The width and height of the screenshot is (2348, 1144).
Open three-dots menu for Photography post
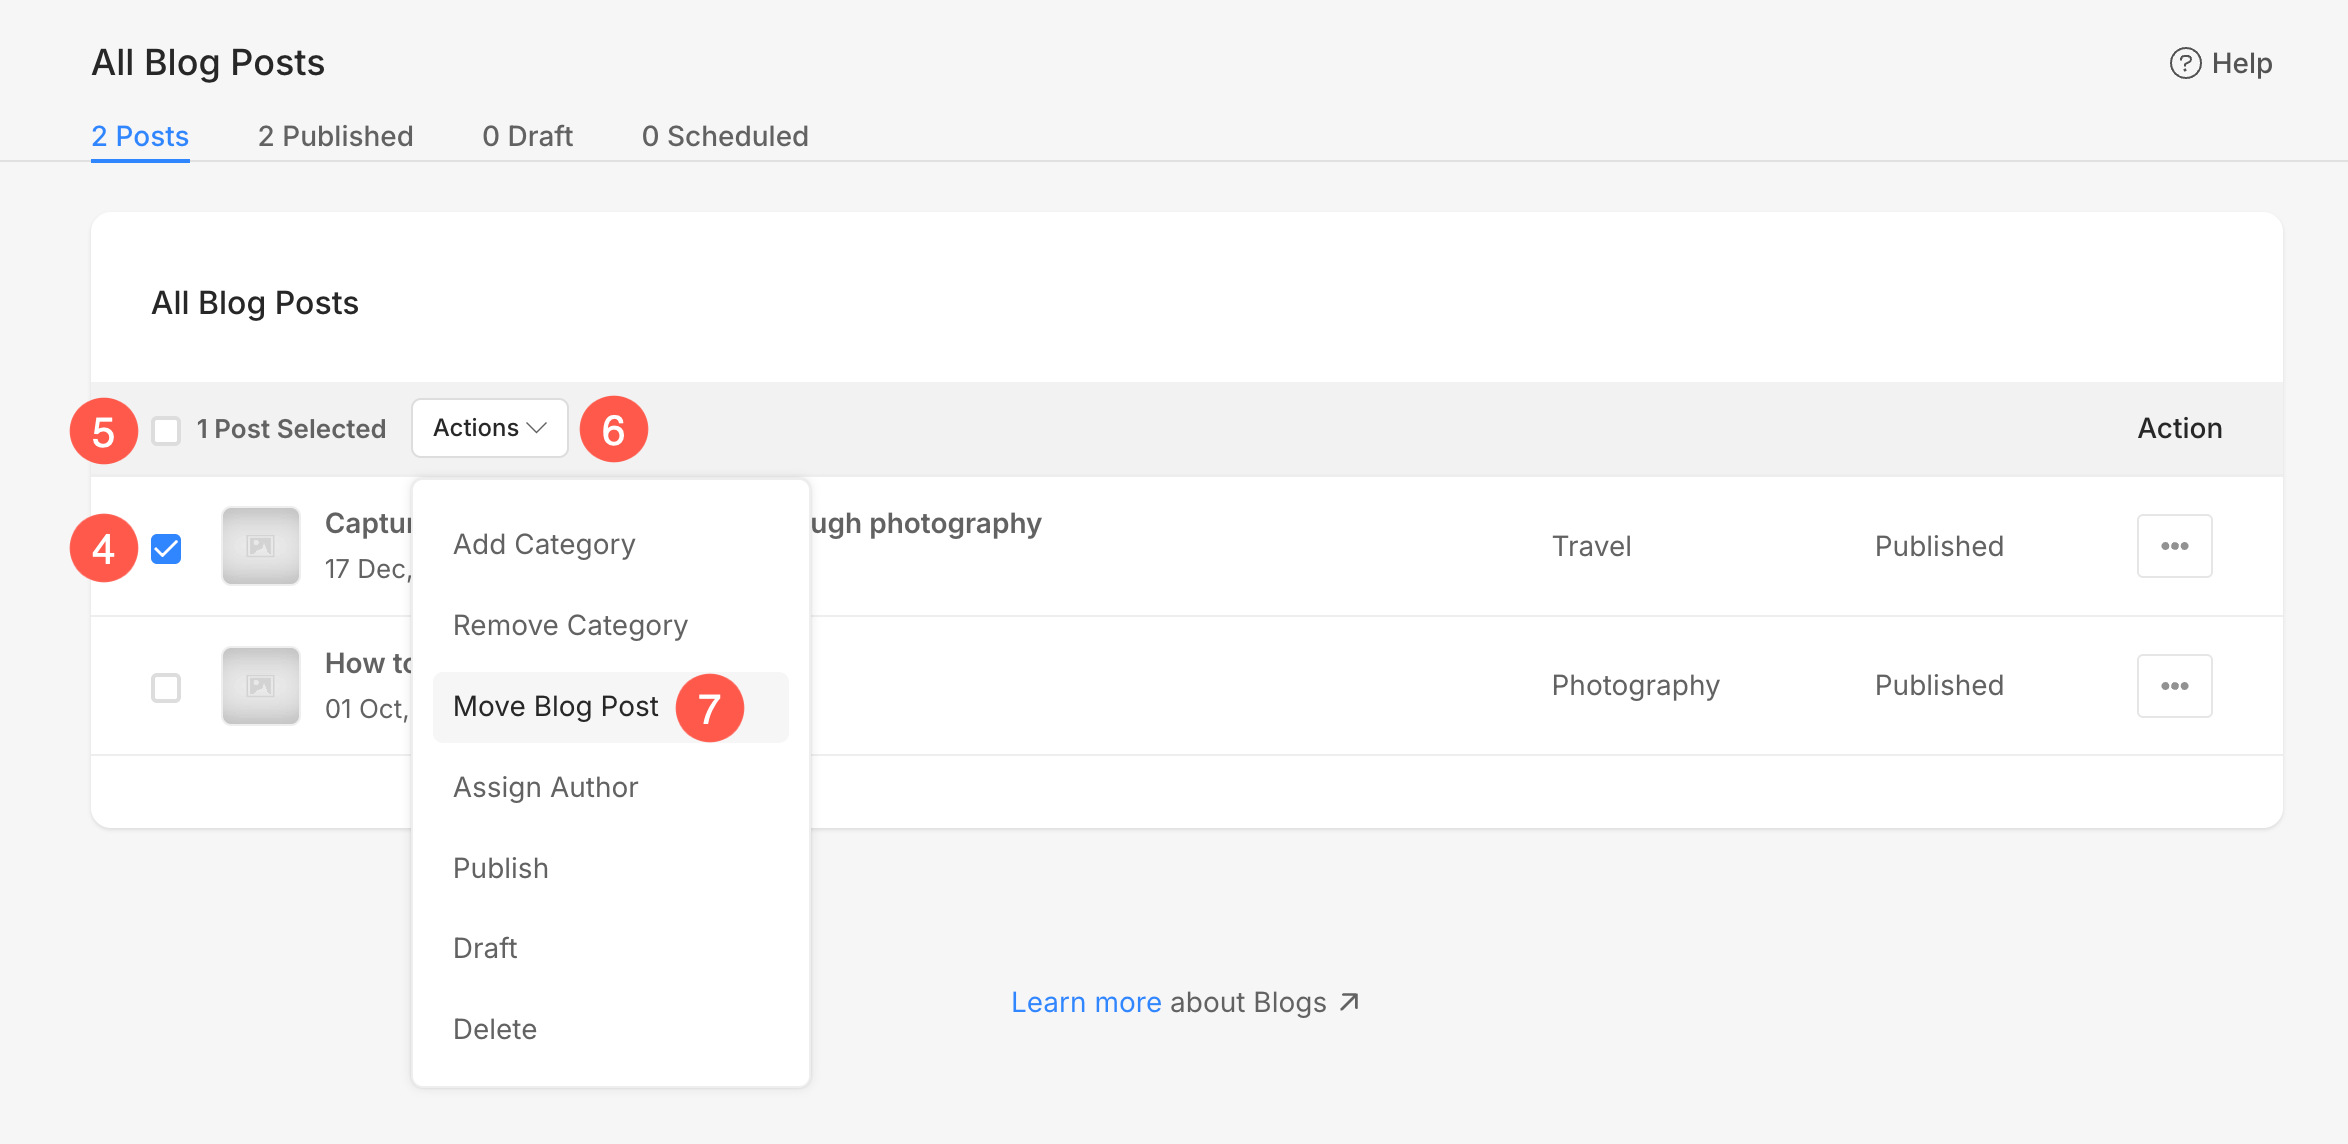[x=2174, y=686]
